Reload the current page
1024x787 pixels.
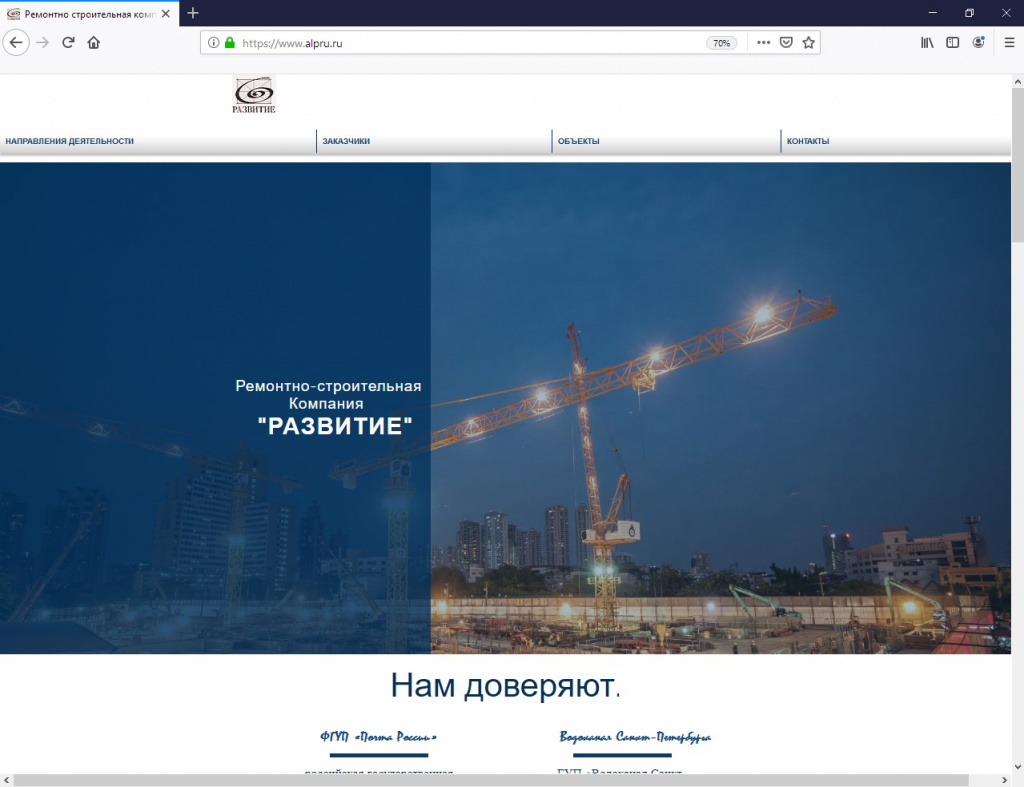(x=68, y=43)
